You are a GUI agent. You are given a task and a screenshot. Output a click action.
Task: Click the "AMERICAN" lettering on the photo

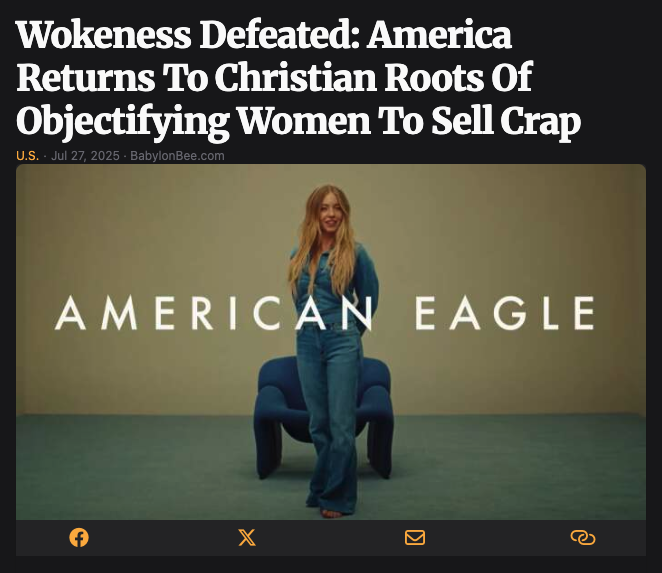[x=214, y=313]
